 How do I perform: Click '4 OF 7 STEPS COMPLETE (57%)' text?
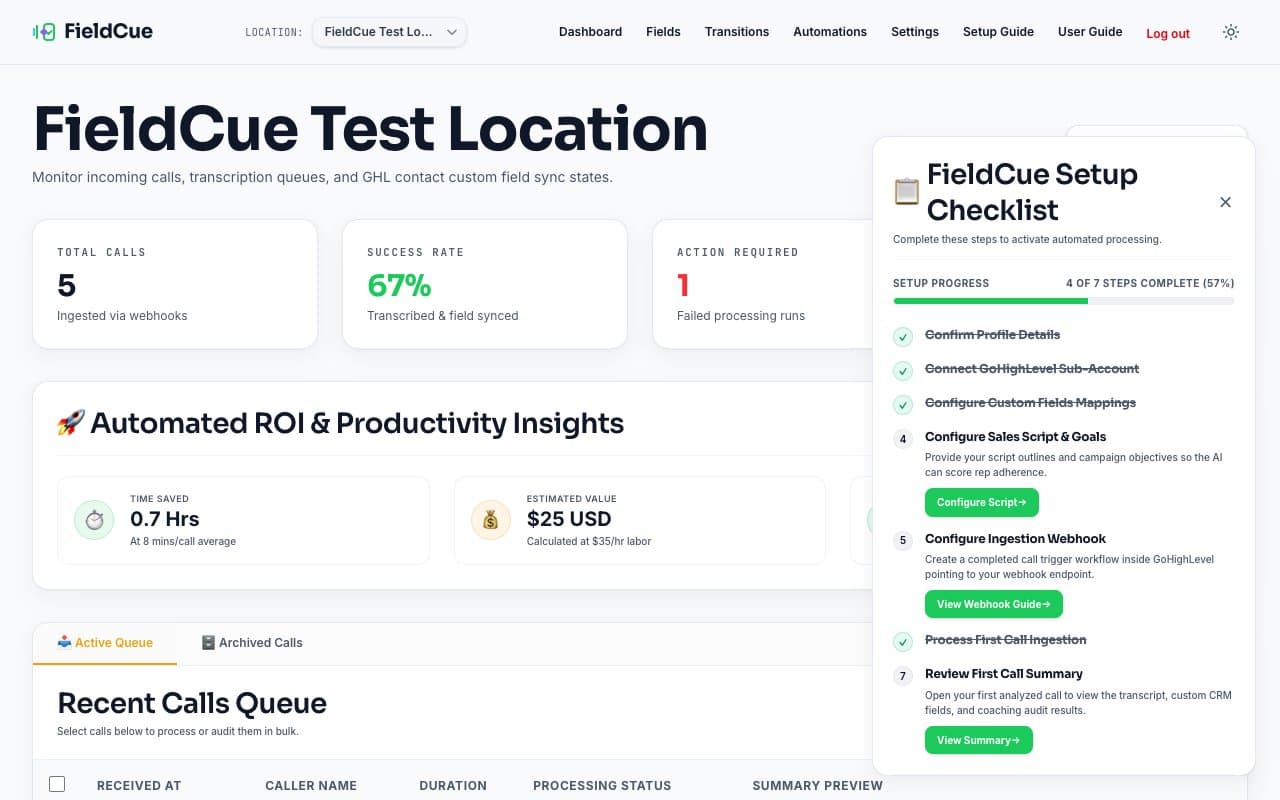tap(1150, 283)
